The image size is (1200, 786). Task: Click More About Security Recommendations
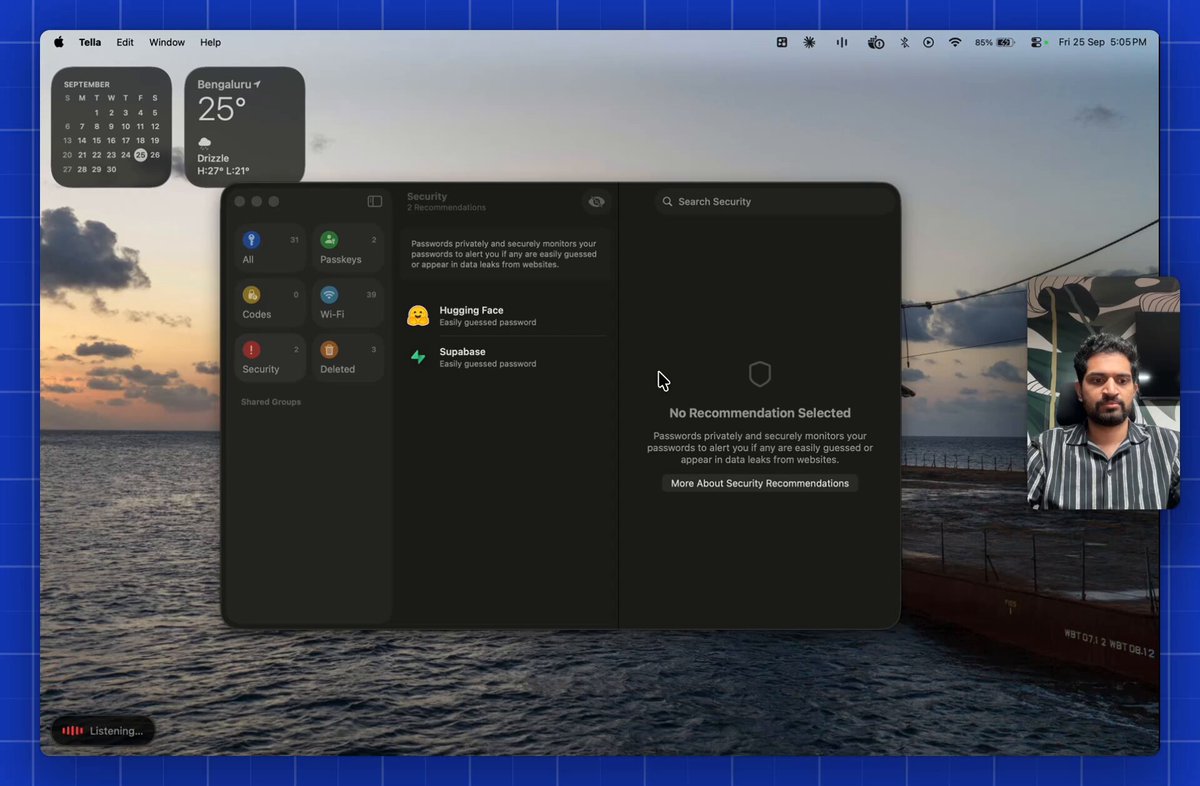click(760, 483)
